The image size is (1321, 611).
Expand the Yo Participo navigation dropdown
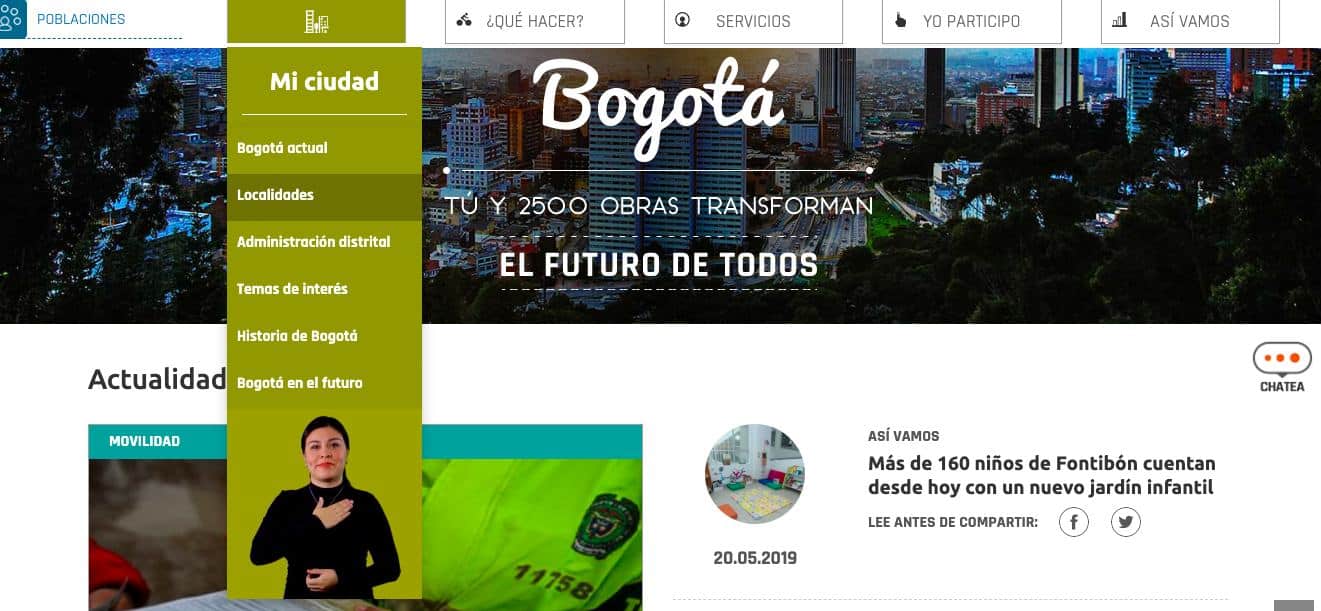coord(972,21)
